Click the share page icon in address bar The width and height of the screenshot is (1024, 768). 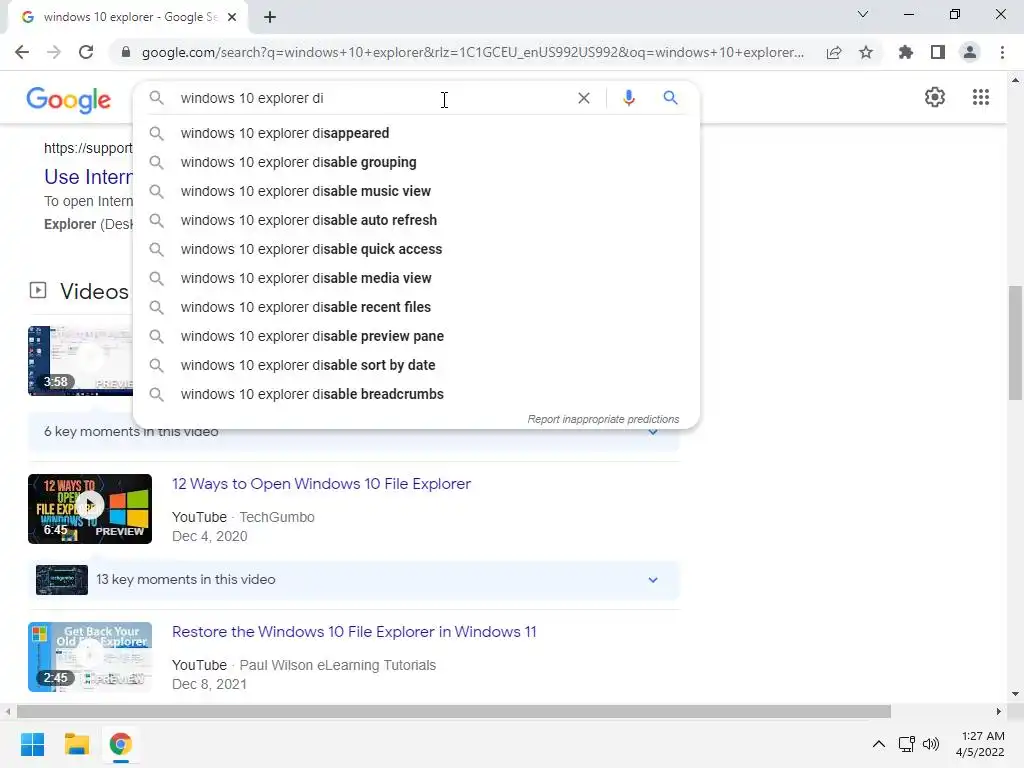834,52
